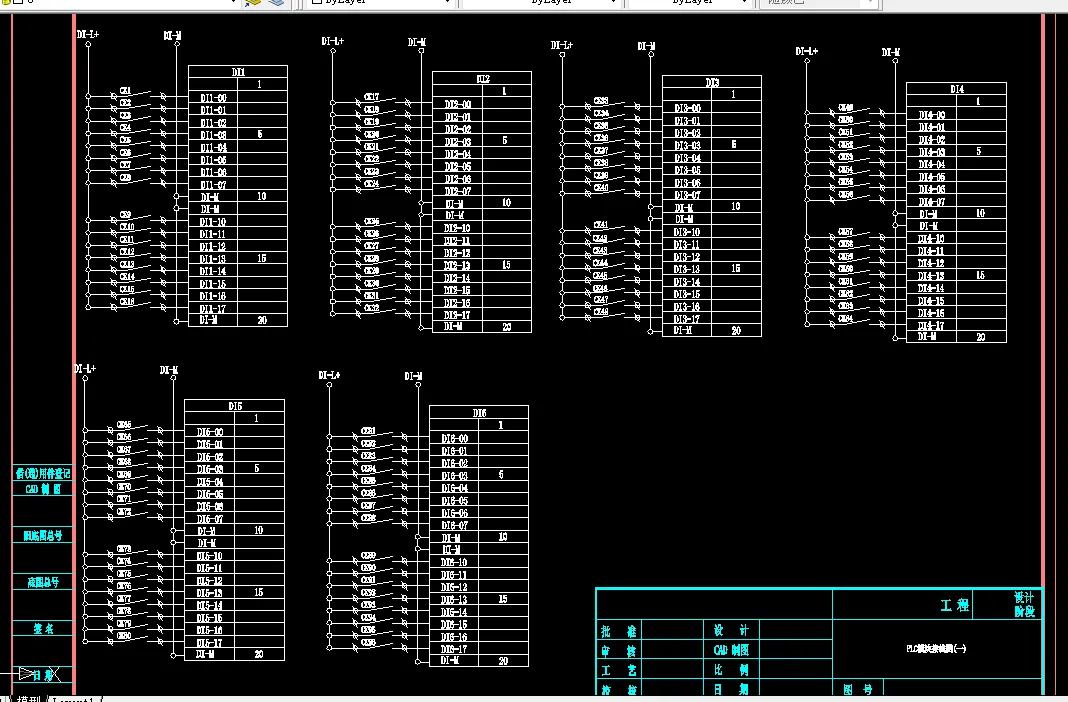The height and width of the screenshot is (702, 1068).
Task: Select the DI3 module header text
Action: pyautogui.click(x=712, y=82)
